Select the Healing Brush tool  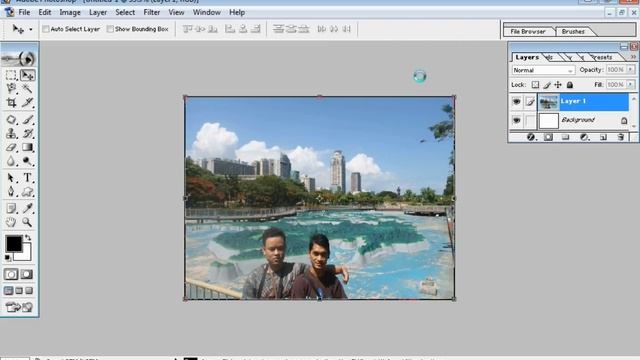tap(11, 120)
